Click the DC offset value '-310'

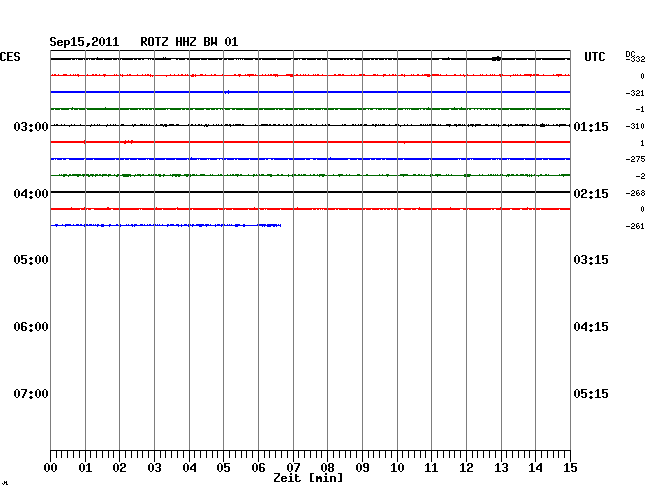[635, 126]
